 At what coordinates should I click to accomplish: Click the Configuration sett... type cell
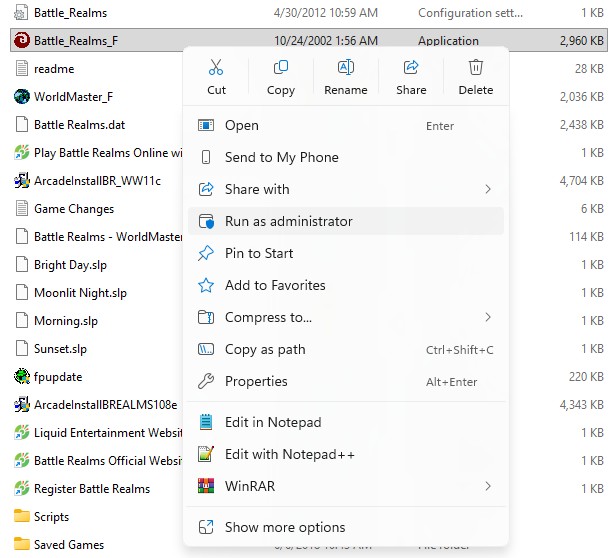tap(470, 13)
